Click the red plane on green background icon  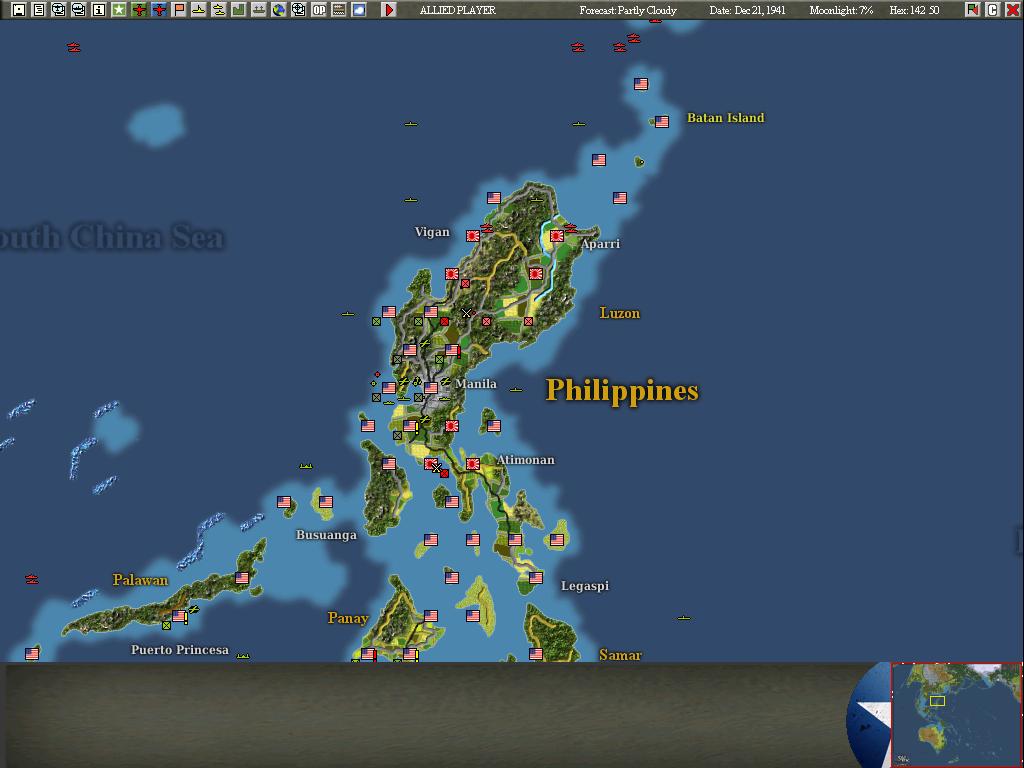pos(139,10)
